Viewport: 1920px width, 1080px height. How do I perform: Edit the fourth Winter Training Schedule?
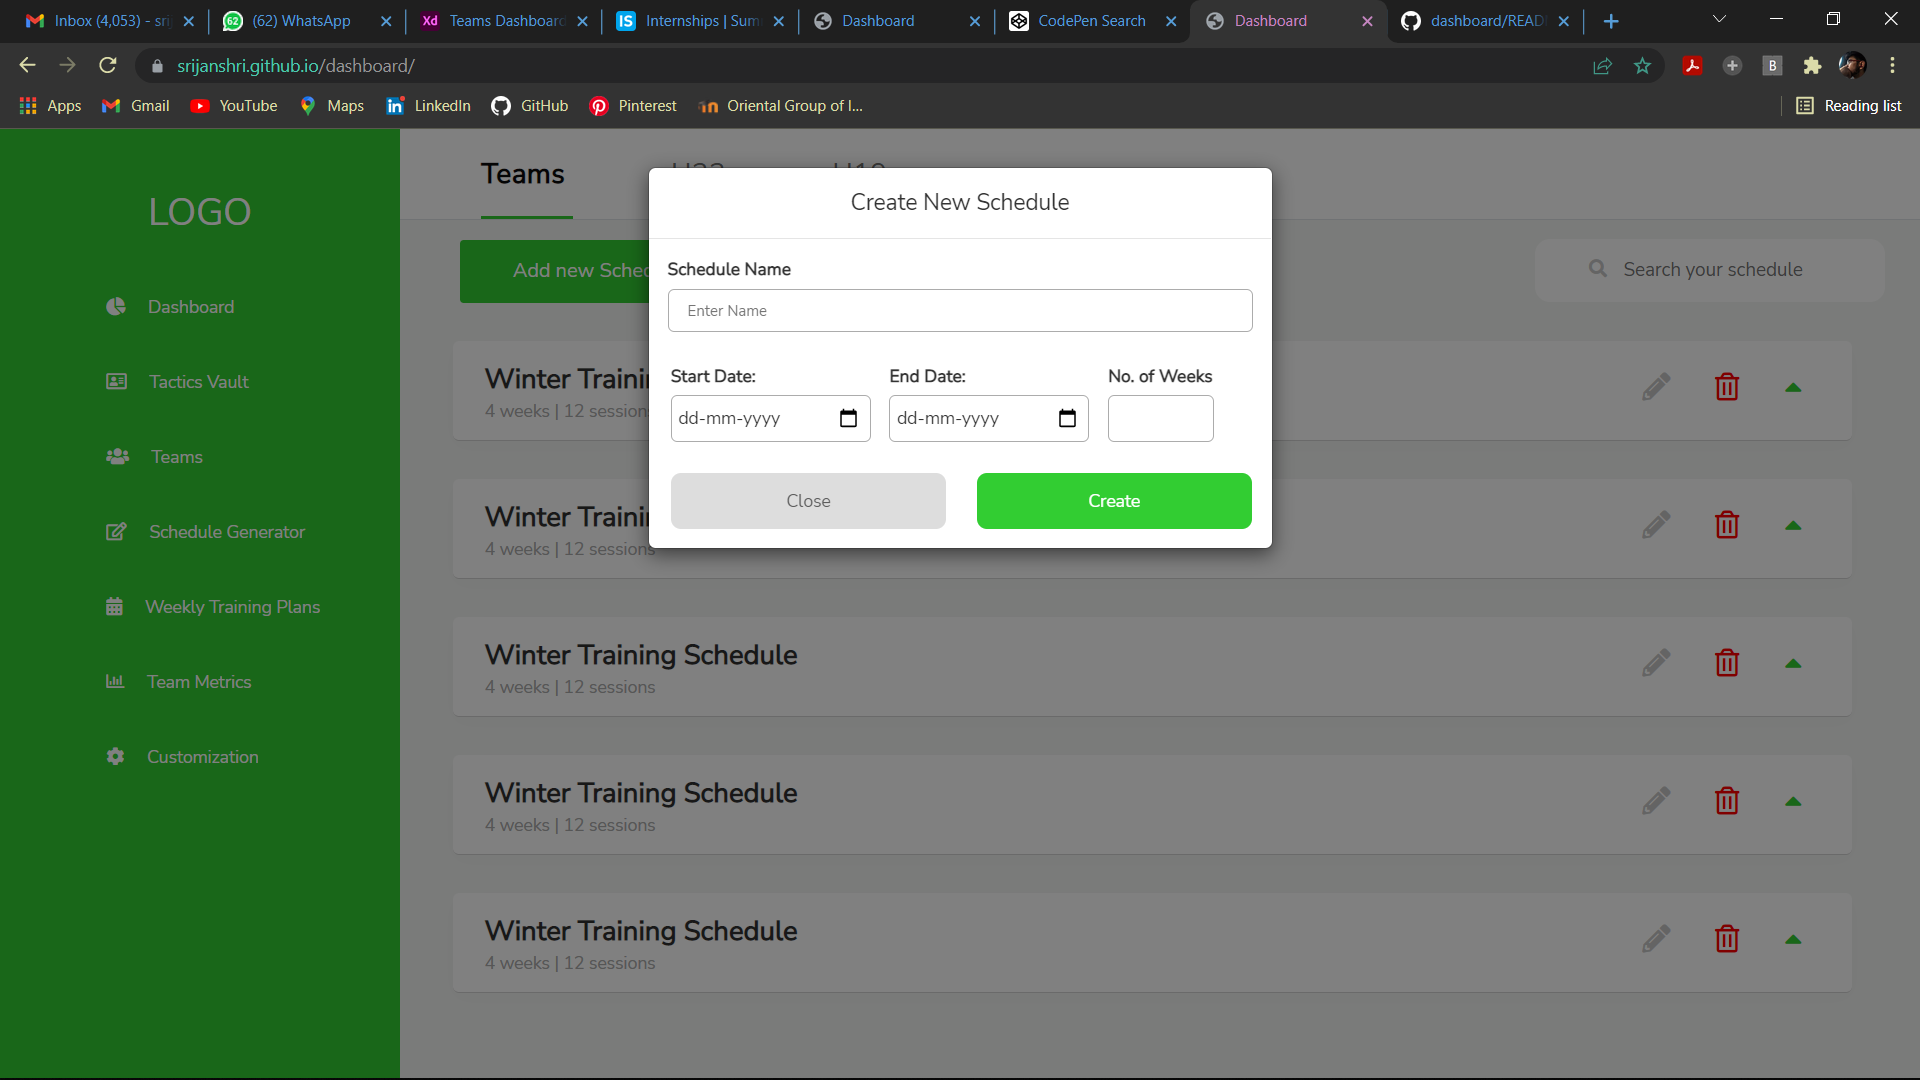(x=1656, y=801)
